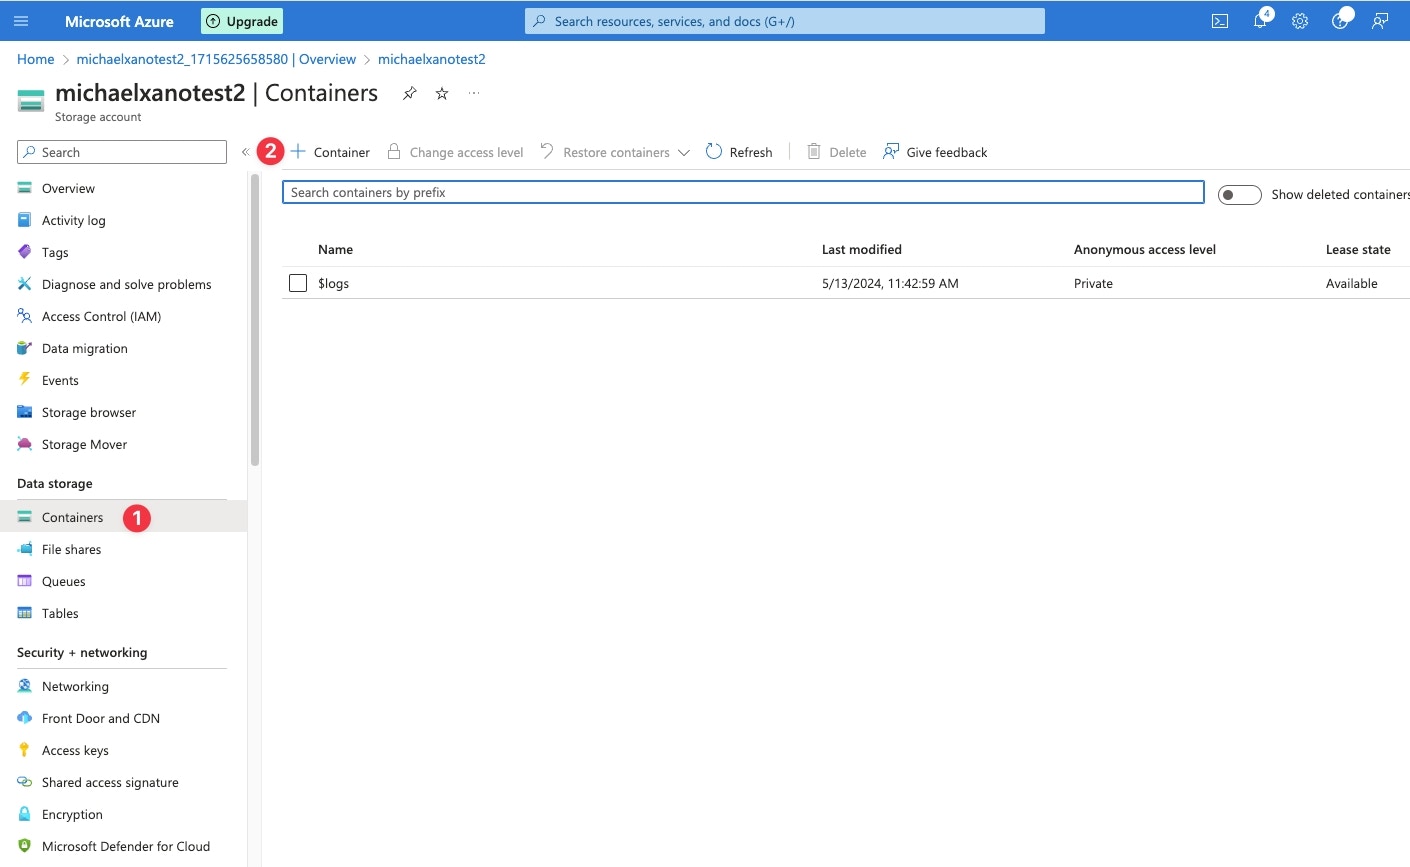Click Change access level
Image resolution: width=1410 pixels, height=867 pixels.
click(455, 152)
